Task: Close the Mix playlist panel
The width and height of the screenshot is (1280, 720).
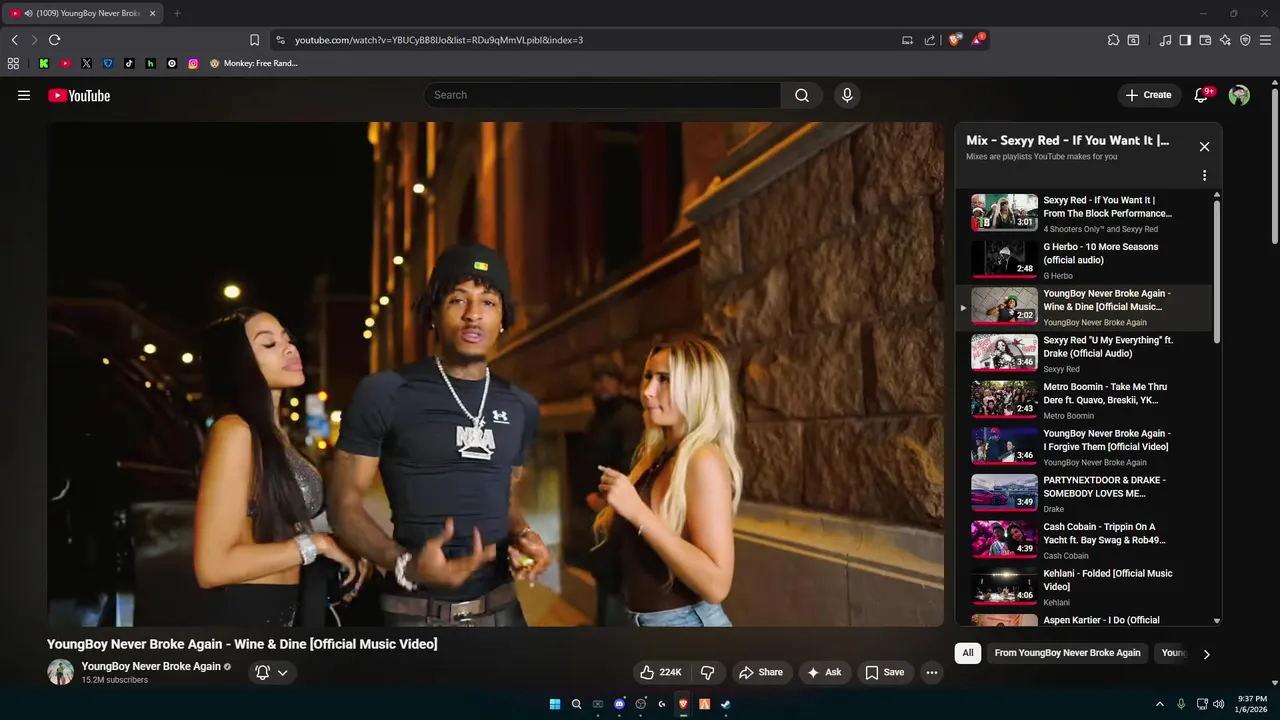Action: coord(1204,146)
